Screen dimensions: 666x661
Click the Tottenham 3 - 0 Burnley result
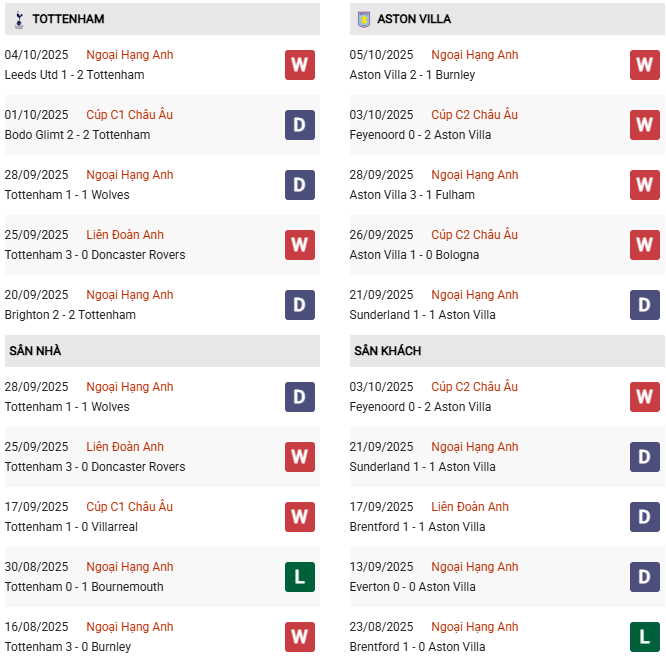[x=67, y=647]
